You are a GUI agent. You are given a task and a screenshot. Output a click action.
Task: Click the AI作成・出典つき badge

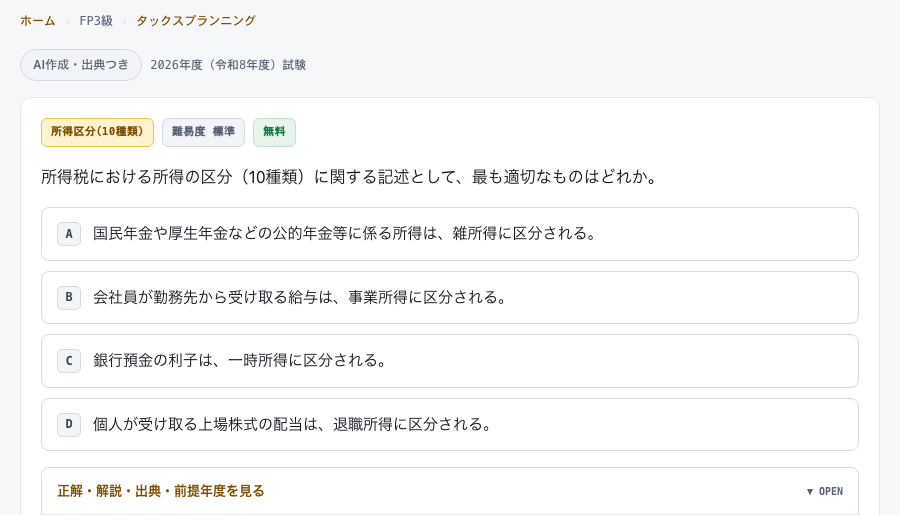(81, 65)
